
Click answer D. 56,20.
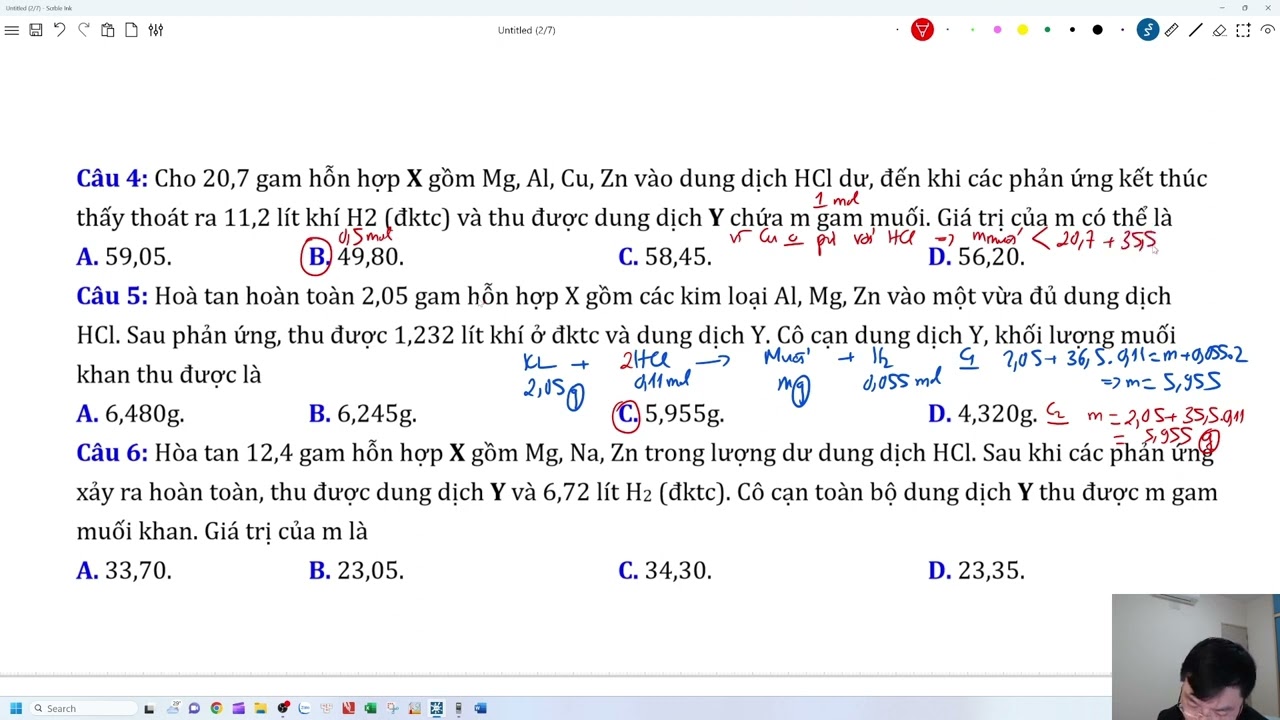[x=976, y=257]
